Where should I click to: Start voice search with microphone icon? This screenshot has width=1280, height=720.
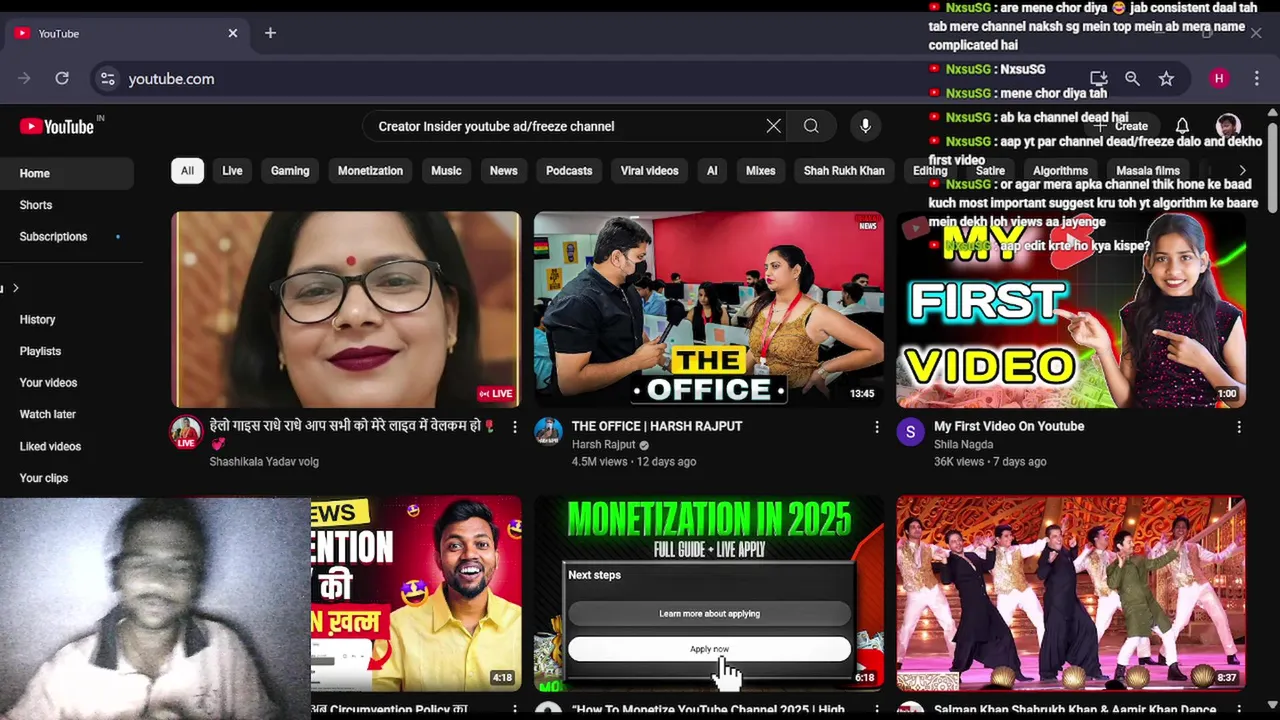tap(865, 126)
